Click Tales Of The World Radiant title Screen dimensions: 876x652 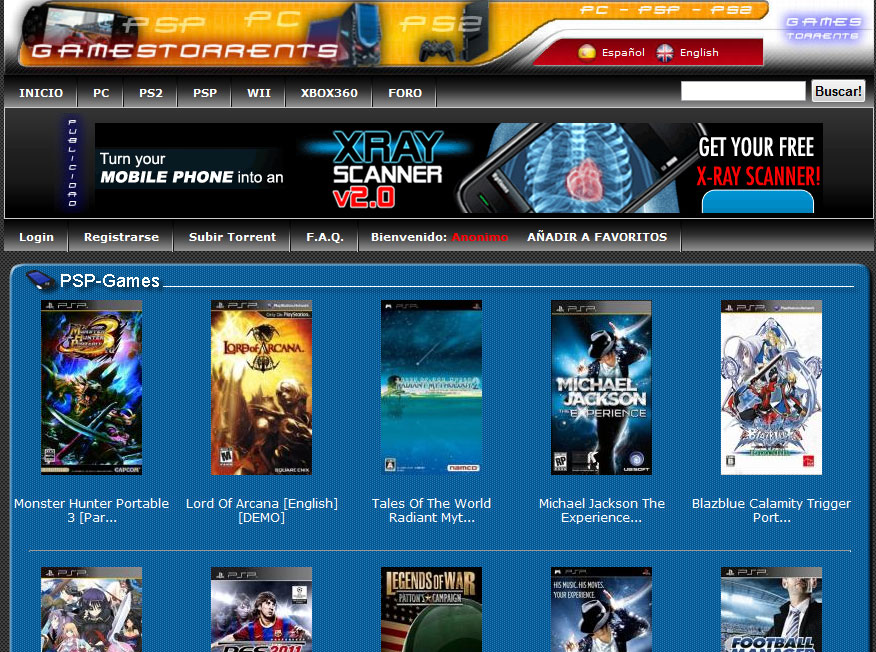pos(431,510)
